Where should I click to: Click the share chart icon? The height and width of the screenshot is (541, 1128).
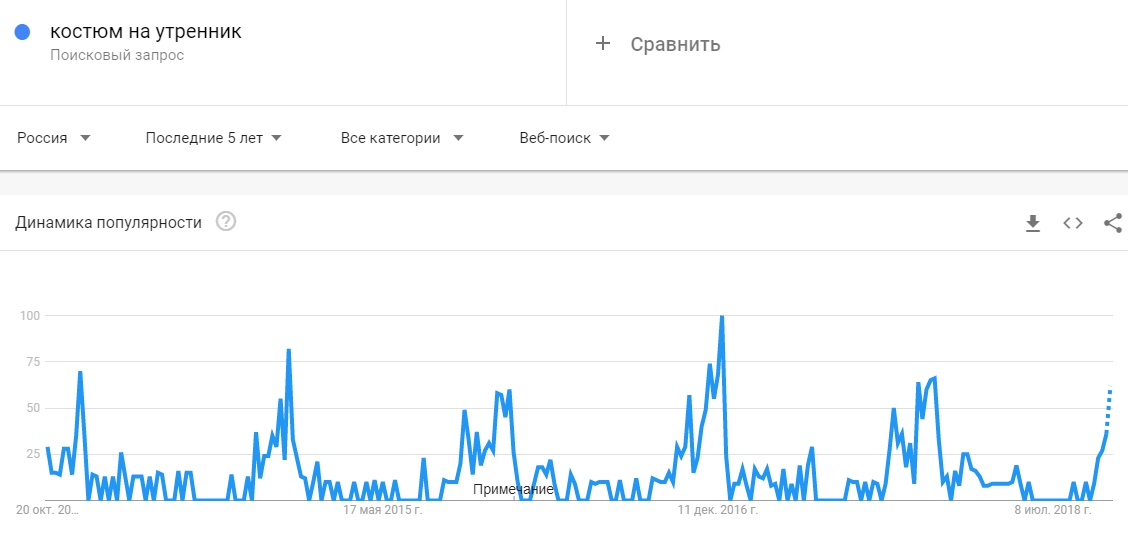[x=1112, y=223]
